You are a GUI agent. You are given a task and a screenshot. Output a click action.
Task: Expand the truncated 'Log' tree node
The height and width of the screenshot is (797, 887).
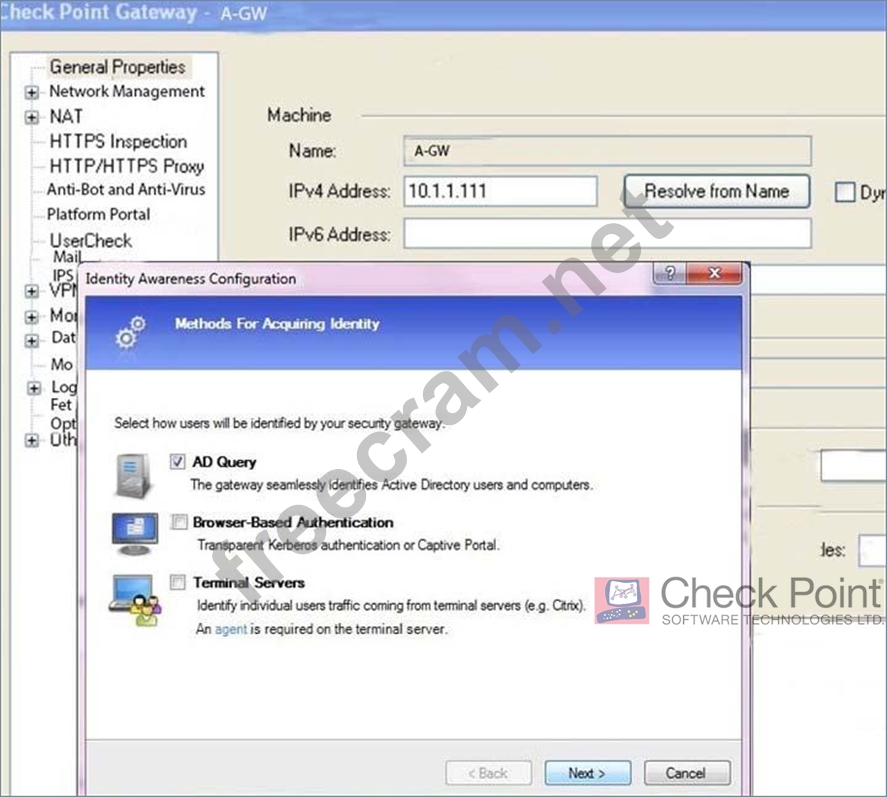pyautogui.click(x=34, y=388)
